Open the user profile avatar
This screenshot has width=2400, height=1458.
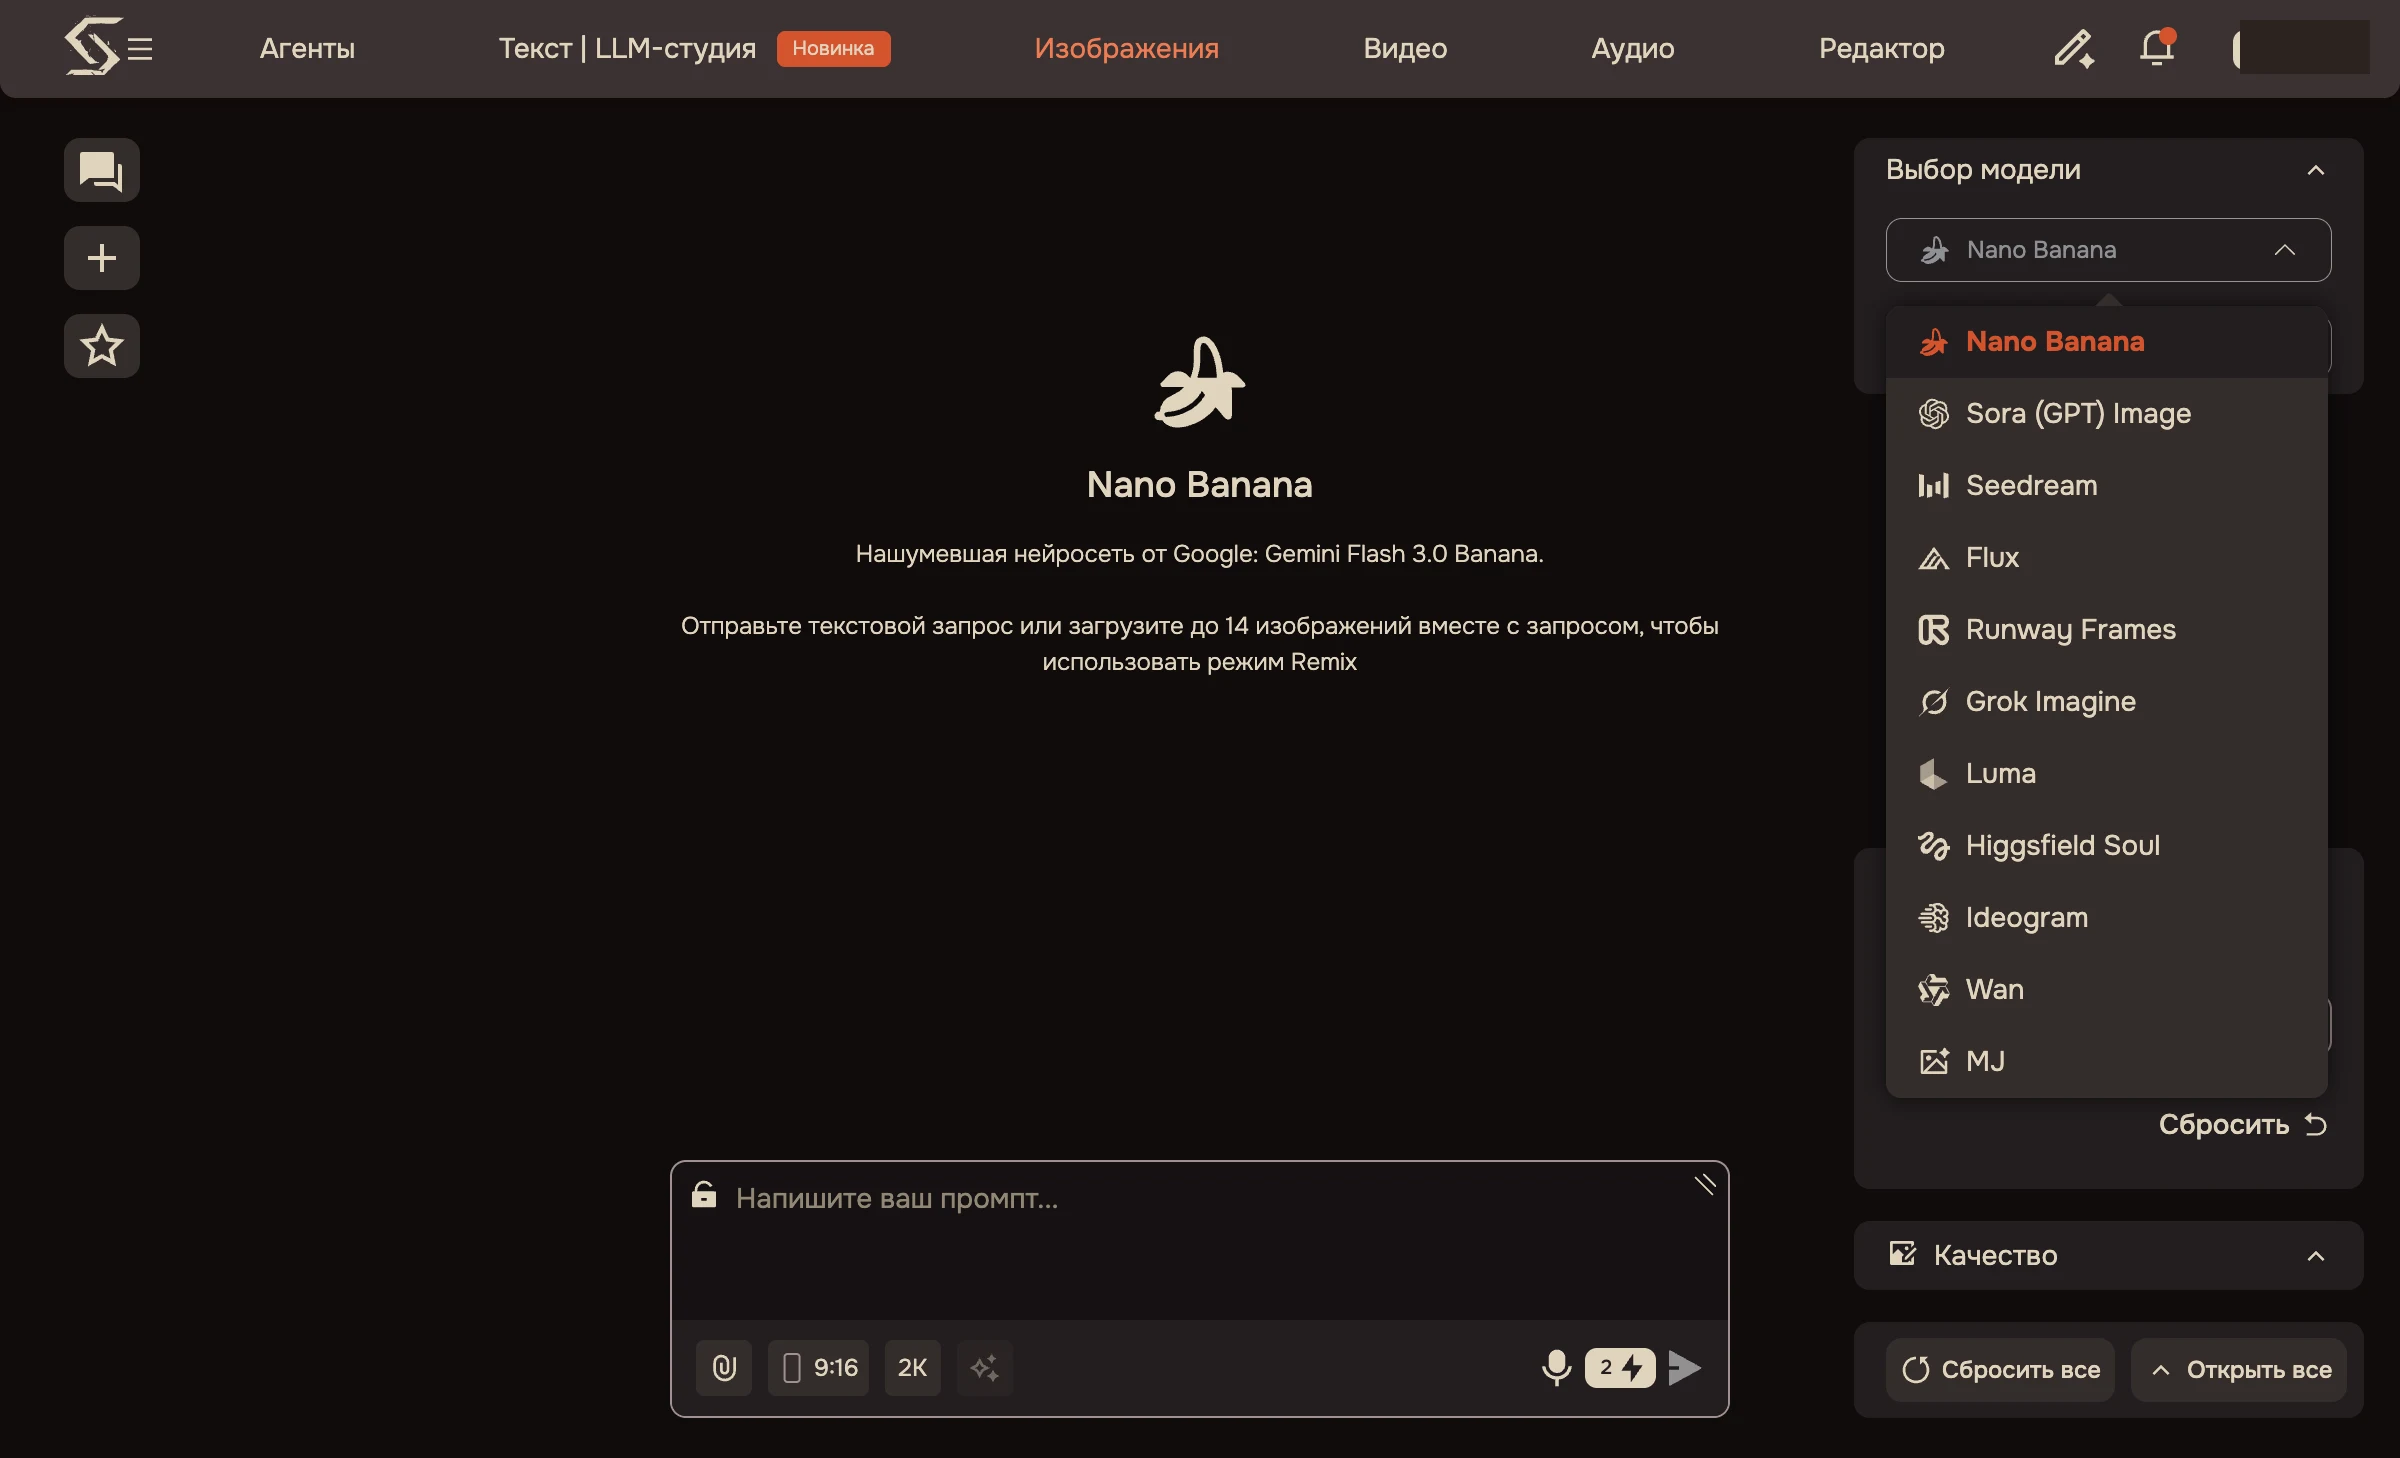[2301, 48]
